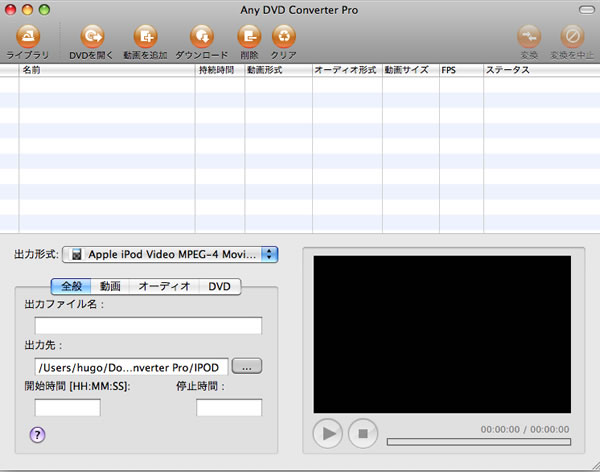
Task: Switch to the オーディオ (Audio) tab
Action: [164, 286]
